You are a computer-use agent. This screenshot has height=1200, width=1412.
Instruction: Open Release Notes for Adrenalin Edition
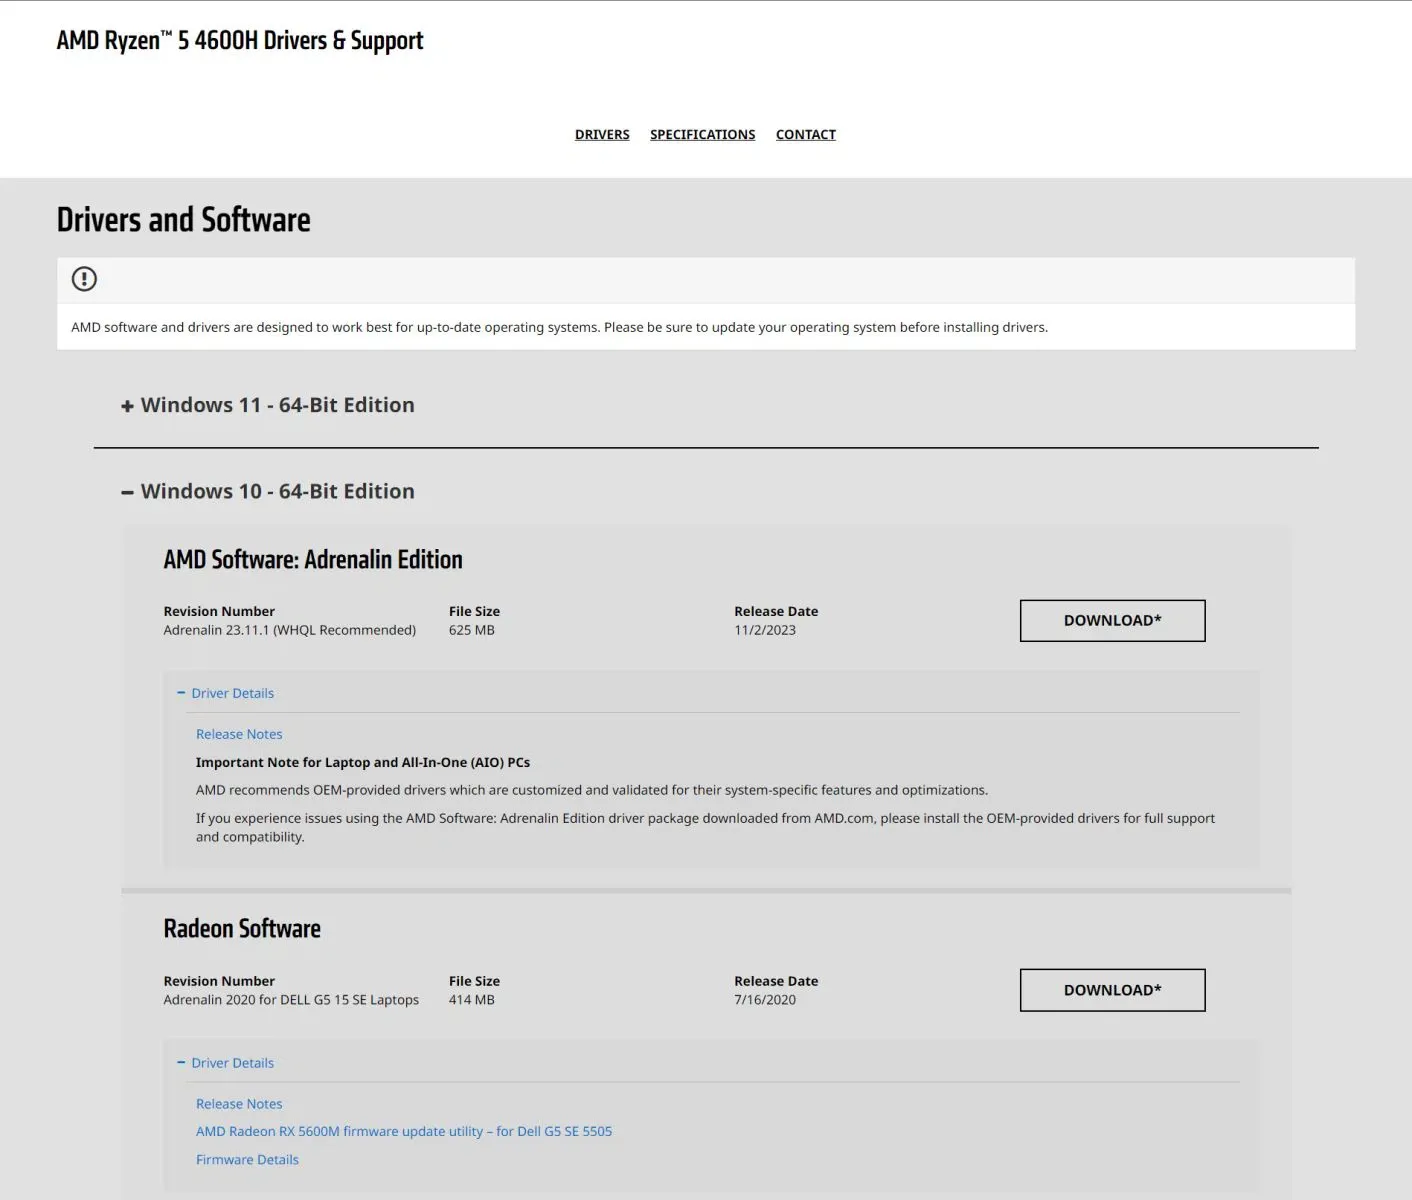239,734
